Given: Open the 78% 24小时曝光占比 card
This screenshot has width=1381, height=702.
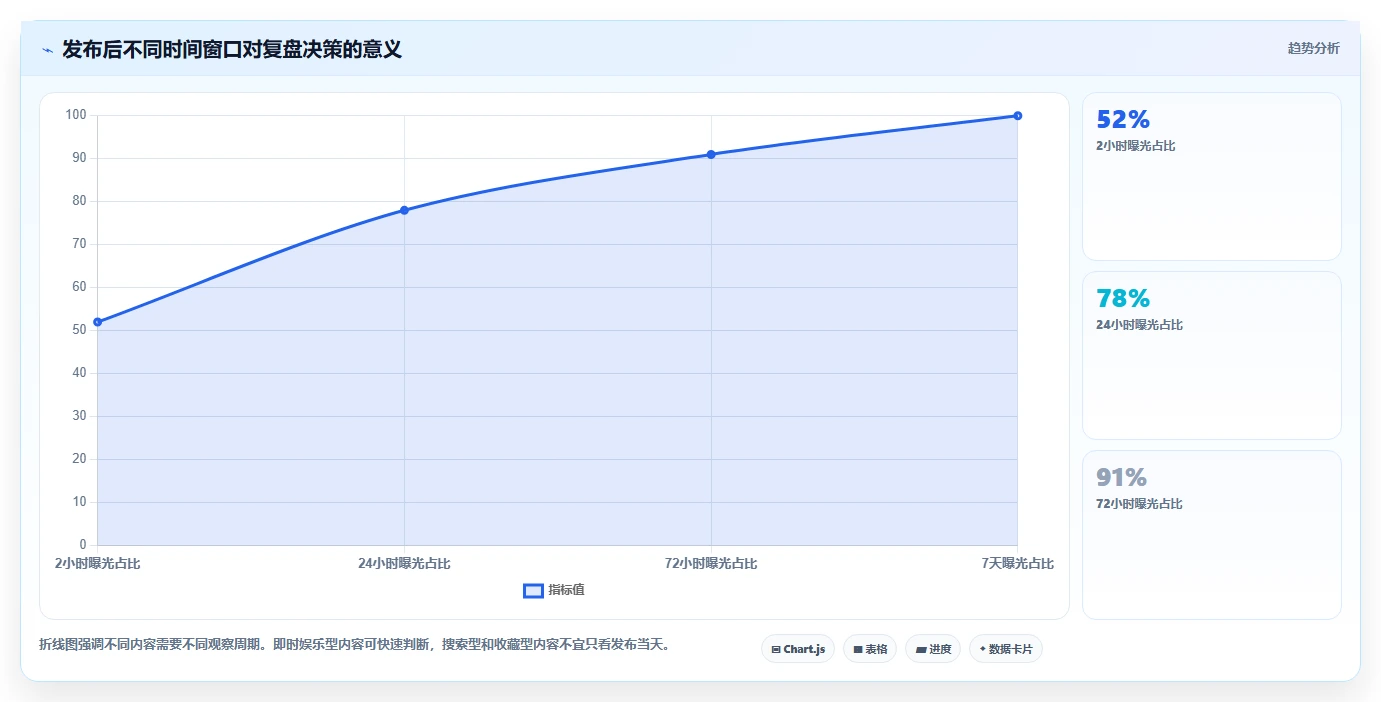Looking at the screenshot, I should click(x=1211, y=355).
